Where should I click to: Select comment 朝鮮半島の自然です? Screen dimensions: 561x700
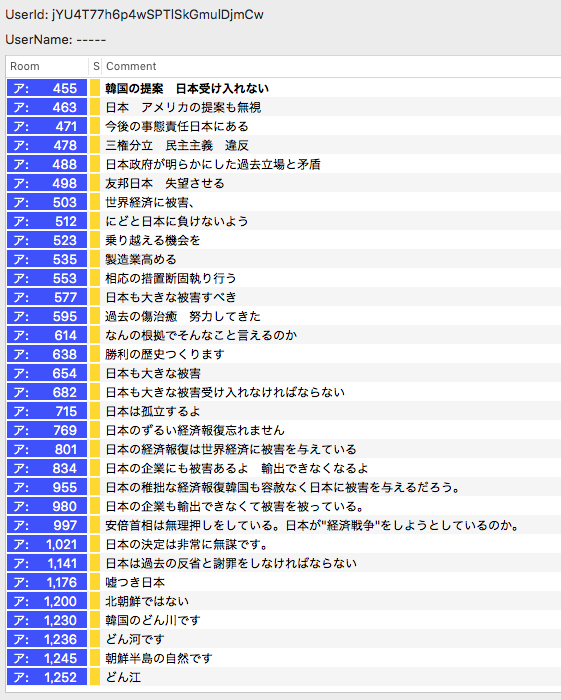click(159, 658)
